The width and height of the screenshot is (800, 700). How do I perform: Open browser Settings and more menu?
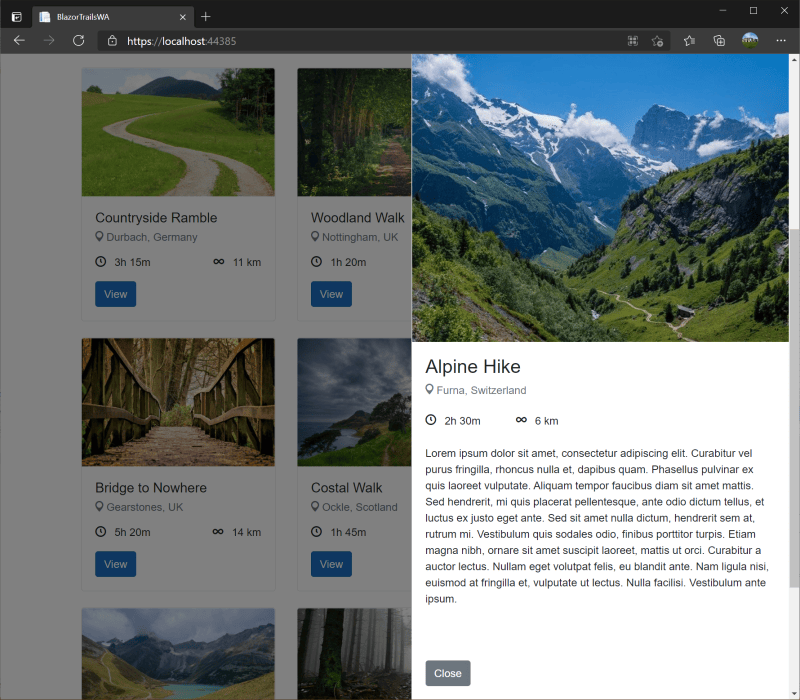(x=781, y=41)
